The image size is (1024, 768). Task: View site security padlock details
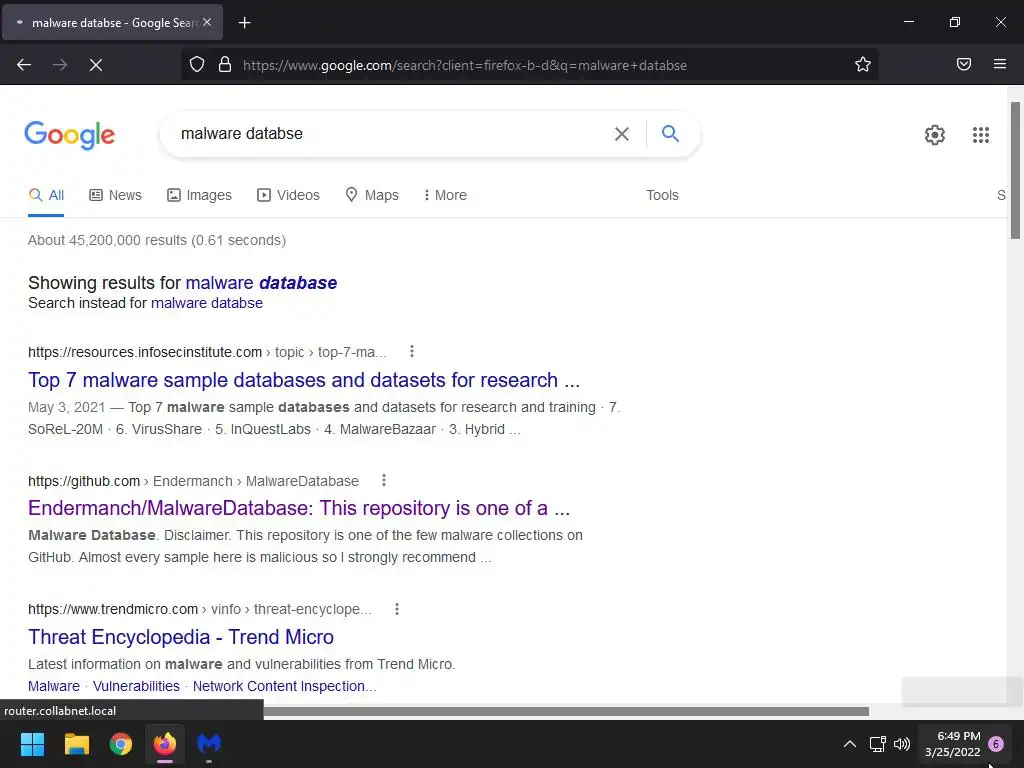coord(225,65)
